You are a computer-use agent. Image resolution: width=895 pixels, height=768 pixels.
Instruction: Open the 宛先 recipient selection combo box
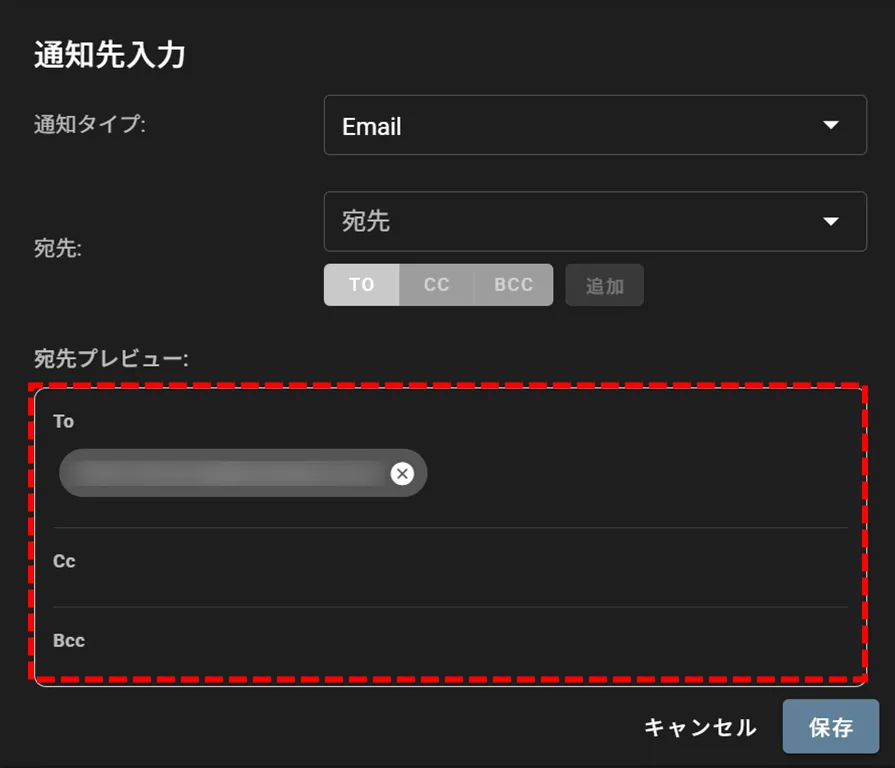594,221
